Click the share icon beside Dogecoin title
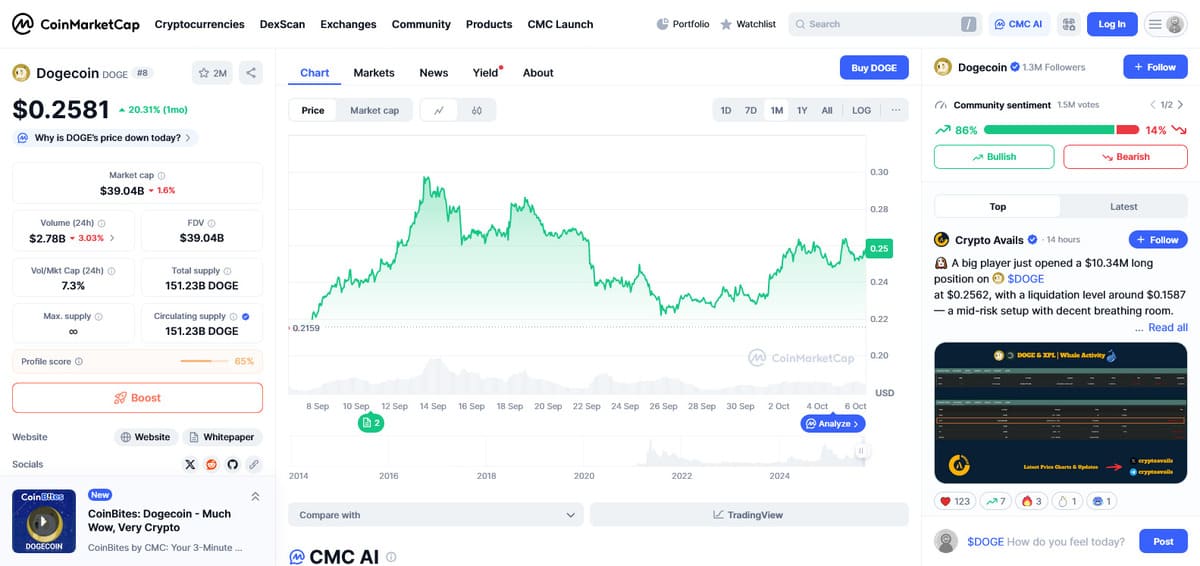The width and height of the screenshot is (1200, 566). (250, 73)
